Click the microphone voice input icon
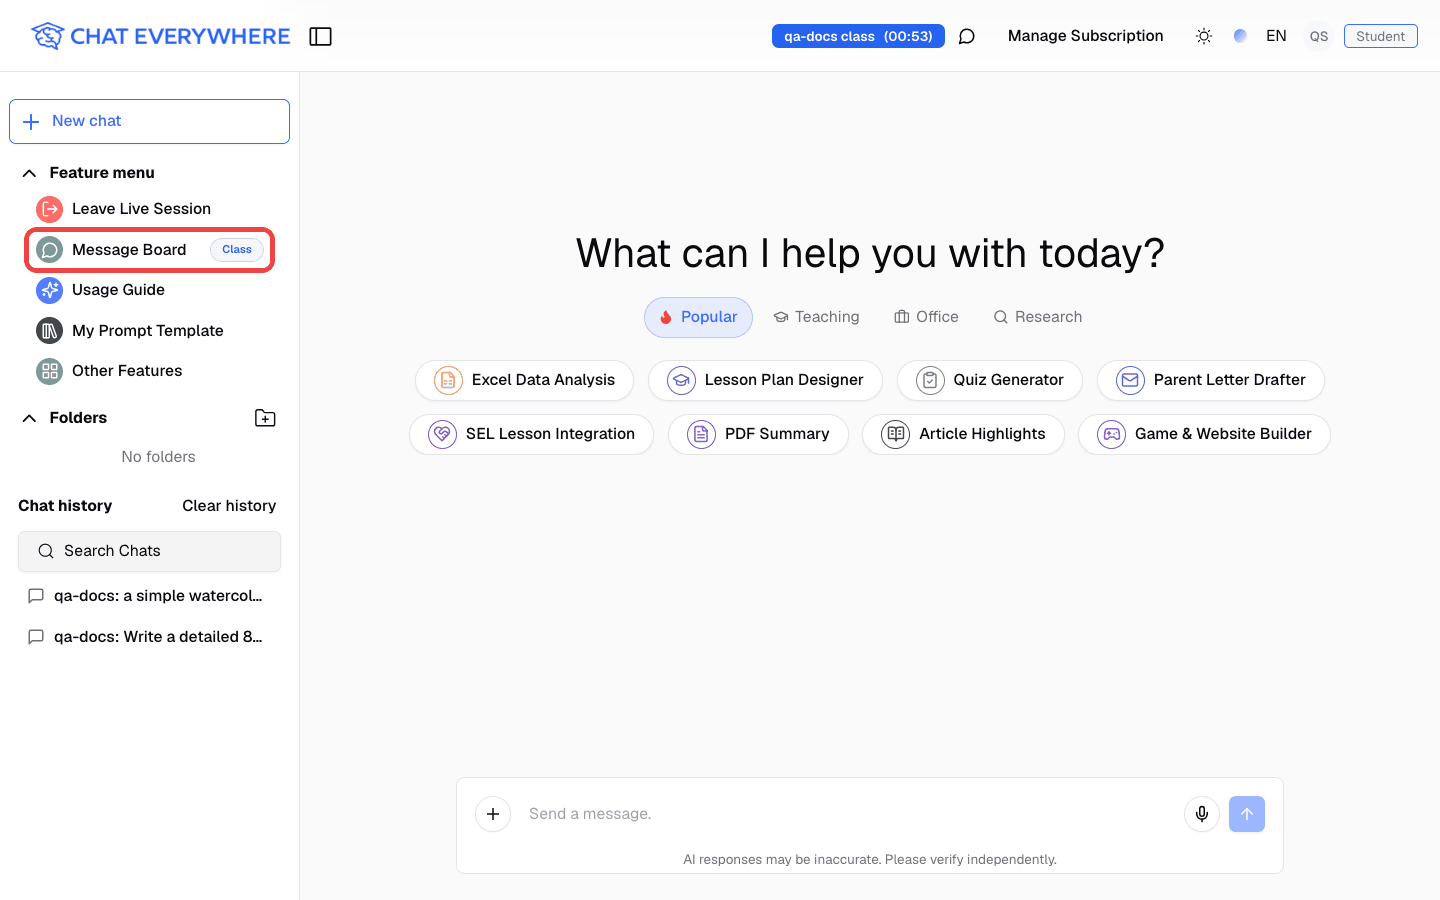This screenshot has width=1440, height=900. pos(1202,814)
